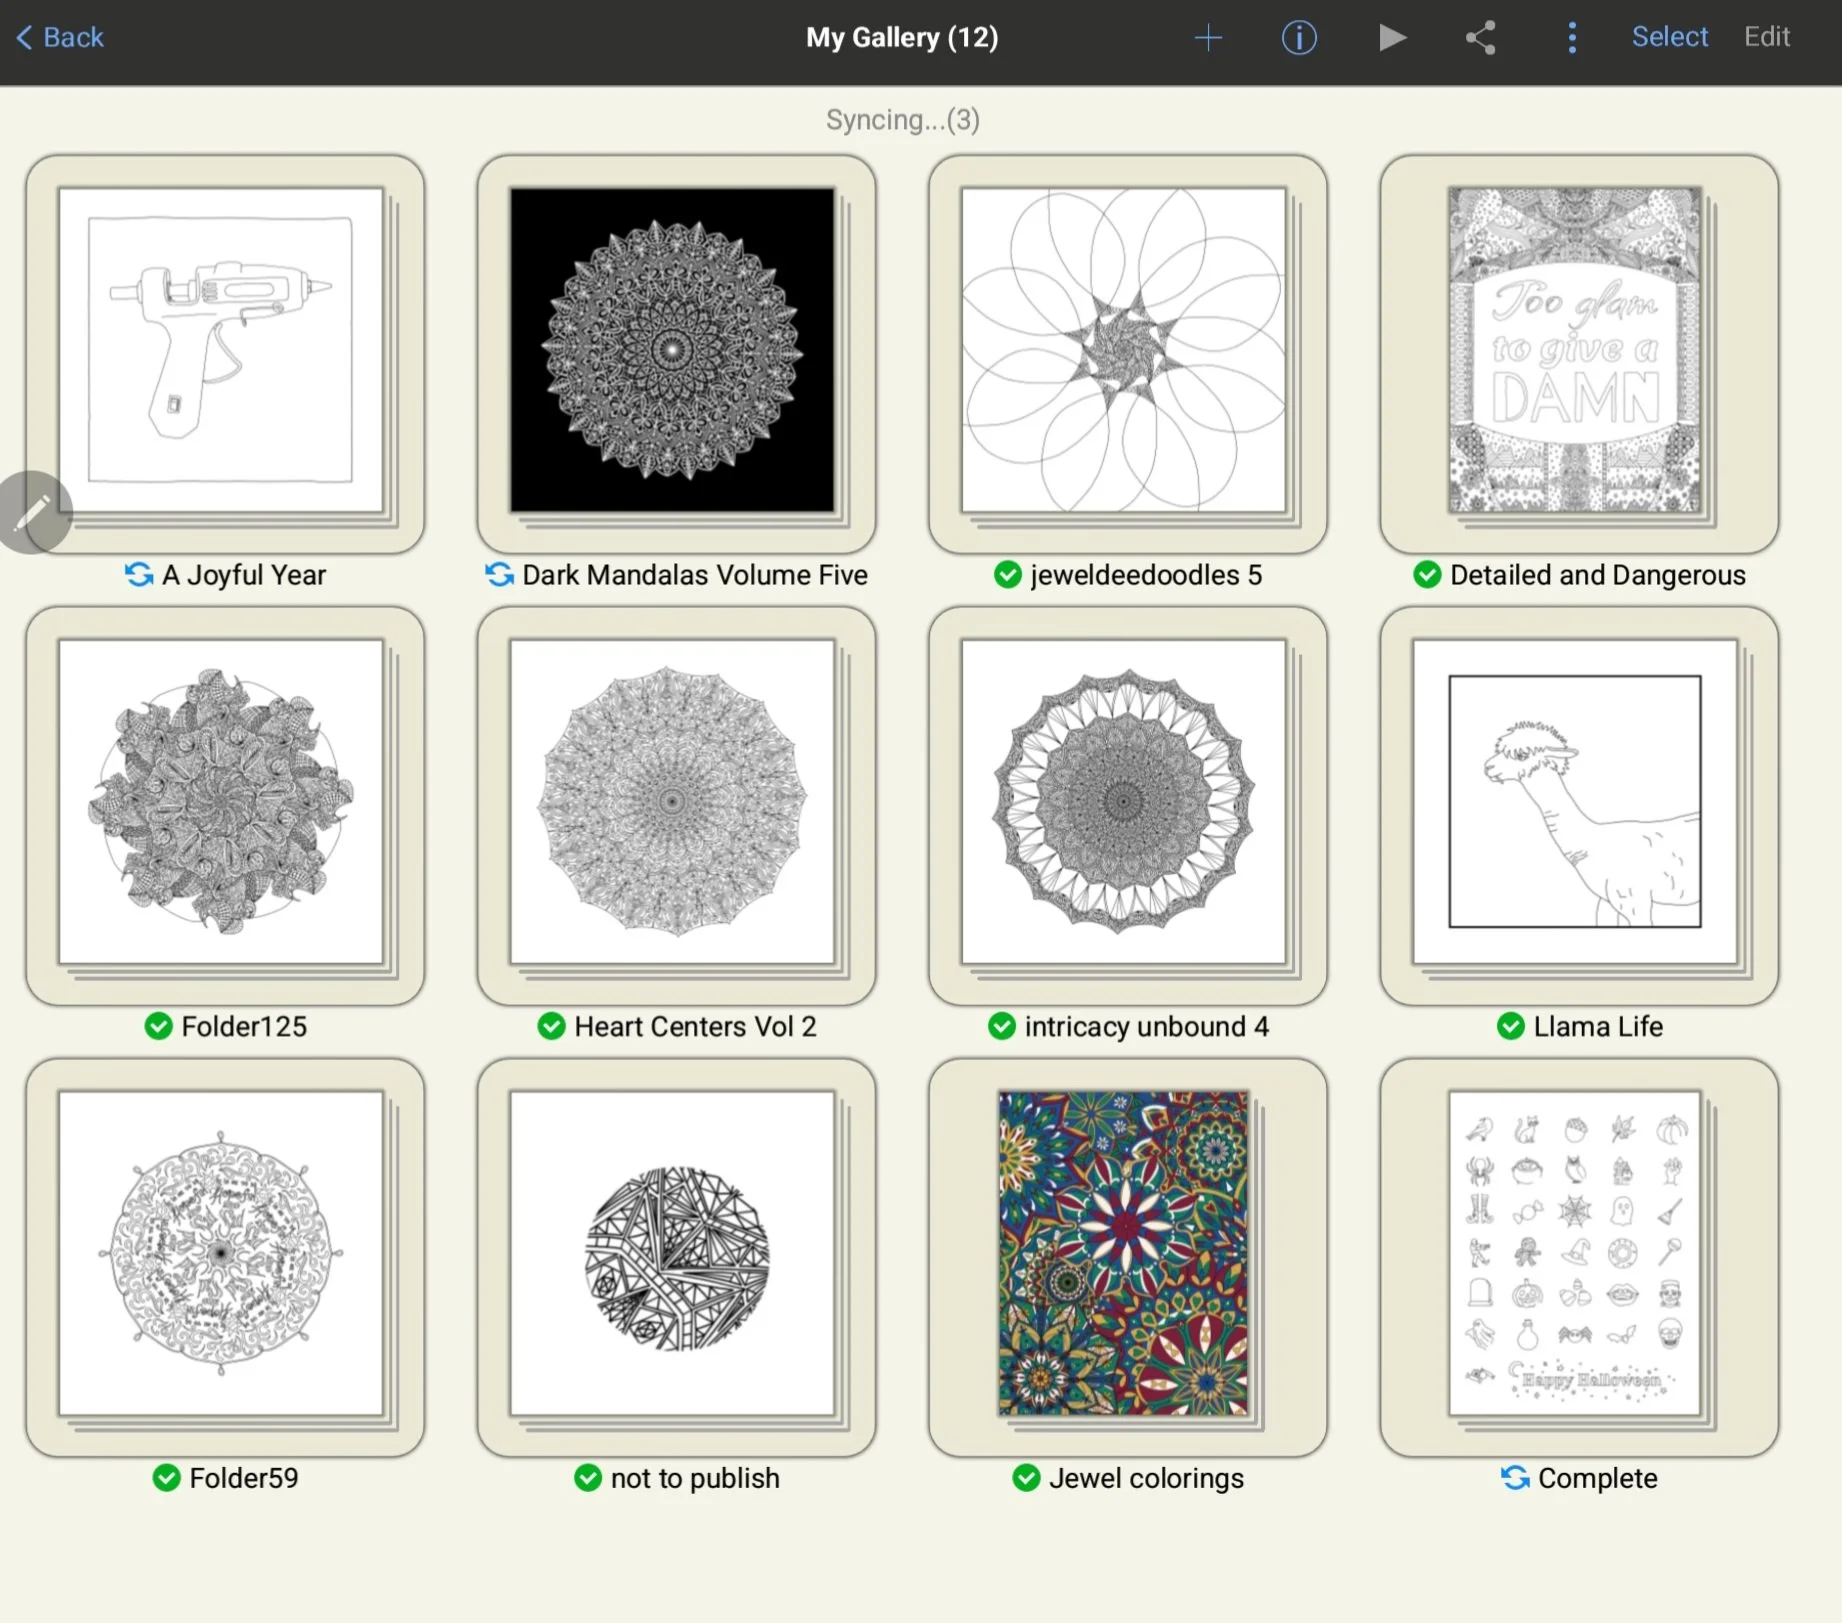Open the Folder125 thumbnail
1842x1623 pixels.
[x=225, y=806]
